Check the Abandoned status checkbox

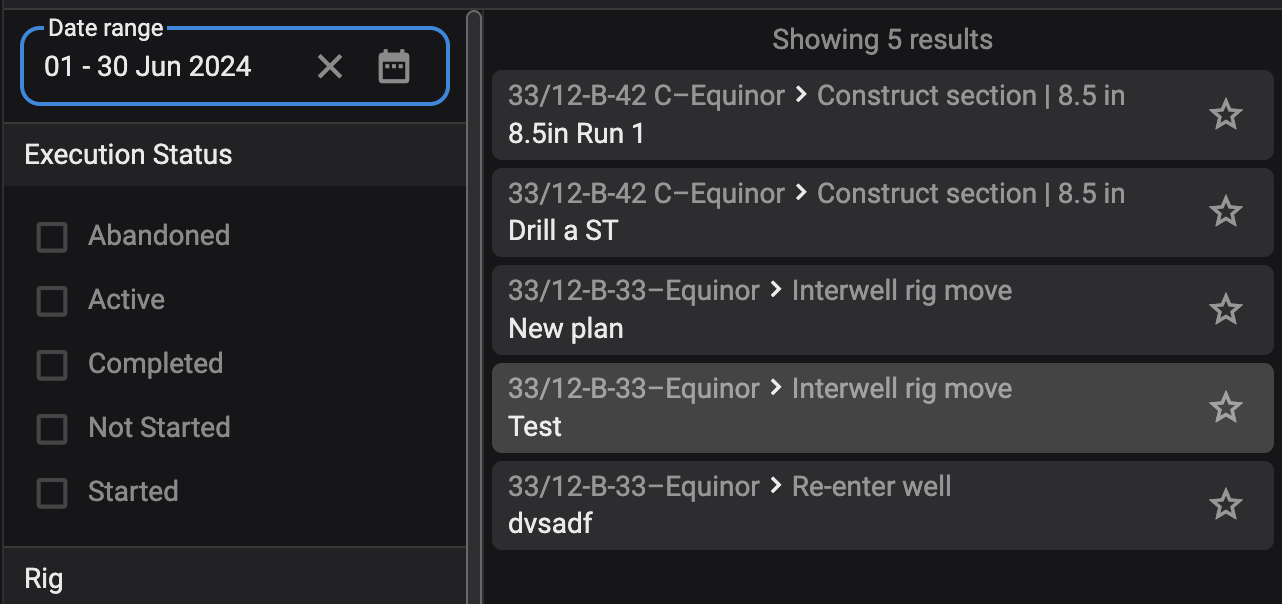pos(52,237)
